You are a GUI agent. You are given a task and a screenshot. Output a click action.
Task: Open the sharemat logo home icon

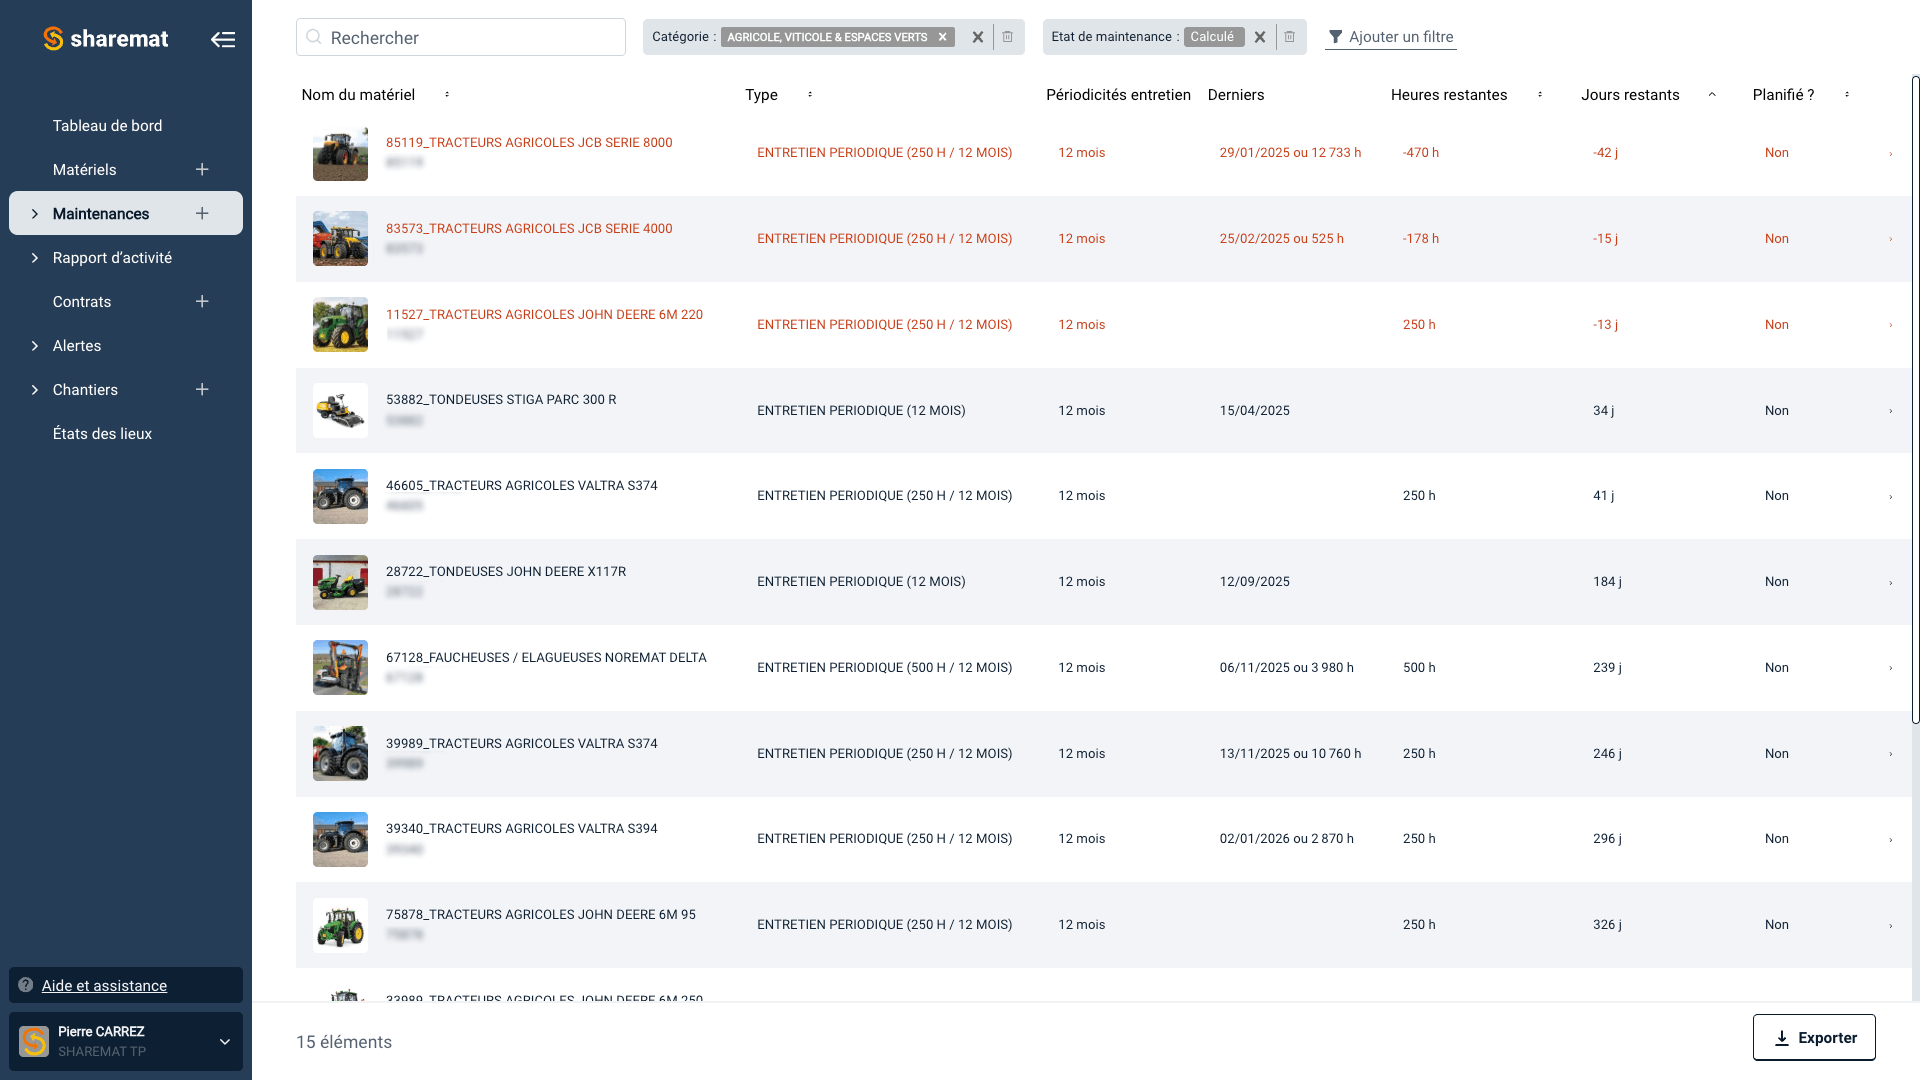[50, 38]
